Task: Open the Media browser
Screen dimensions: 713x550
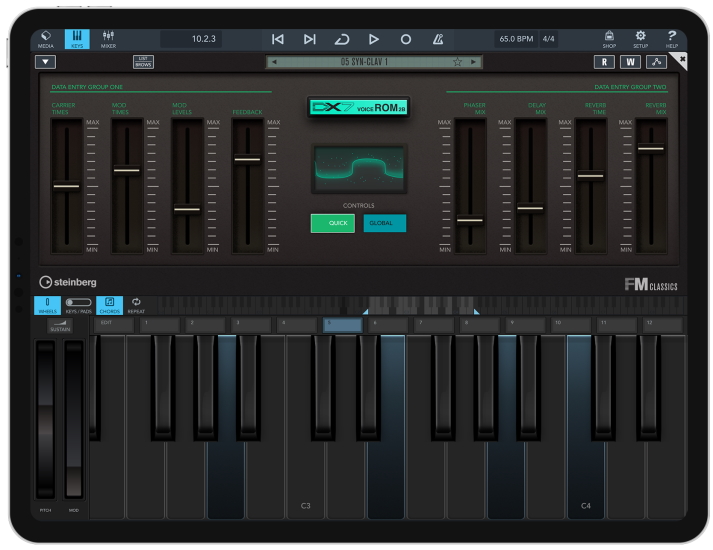Action: pyautogui.click(x=46, y=38)
